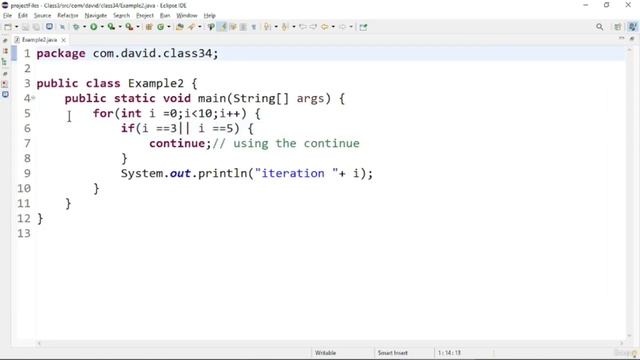Open the Type Hierarchy icon in left sidebar
Screen dimensions: 640x360
click(x=5, y=62)
